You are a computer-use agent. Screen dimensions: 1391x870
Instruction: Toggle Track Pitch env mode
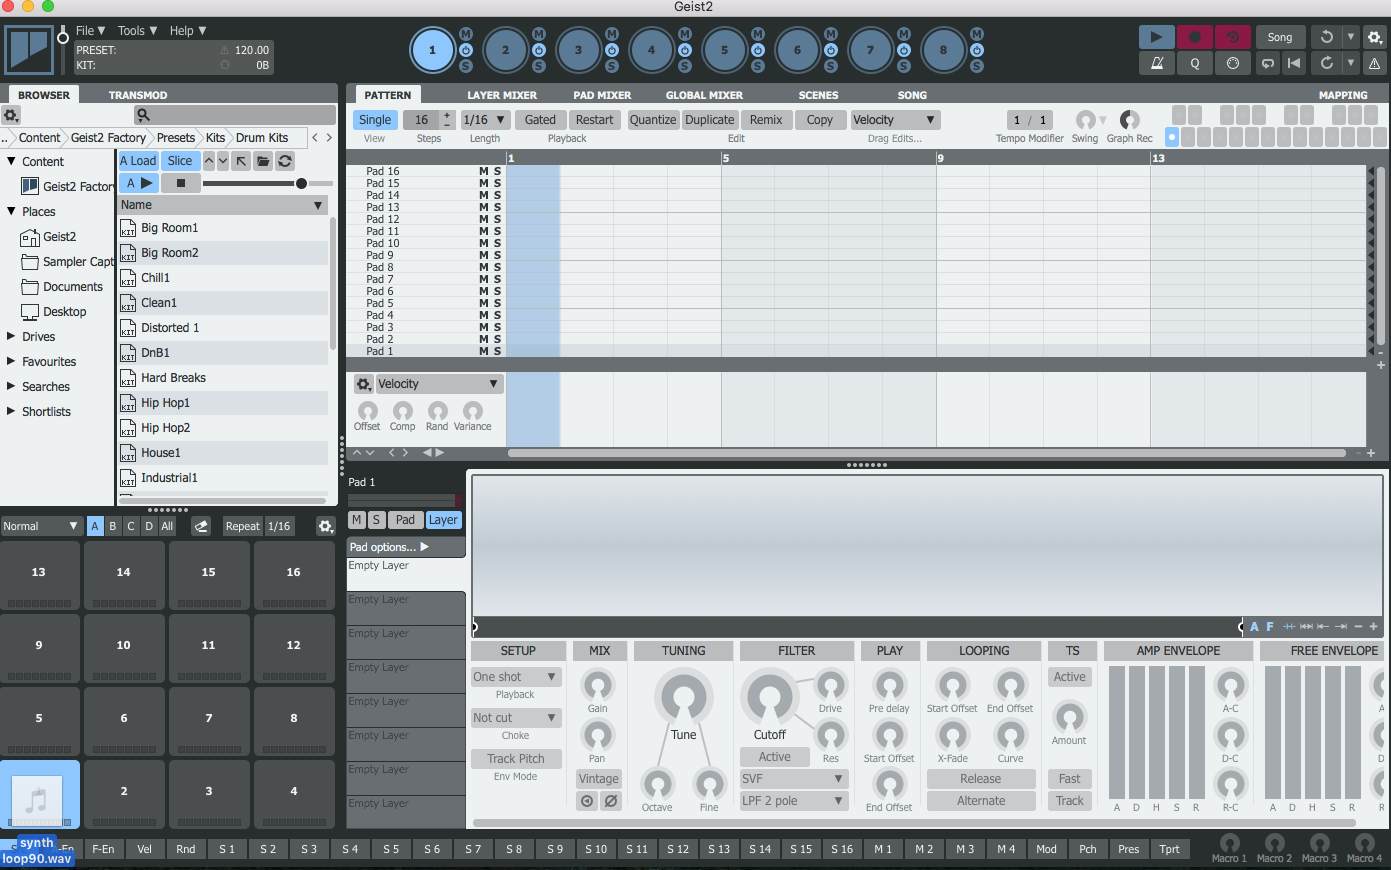tap(516, 759)
